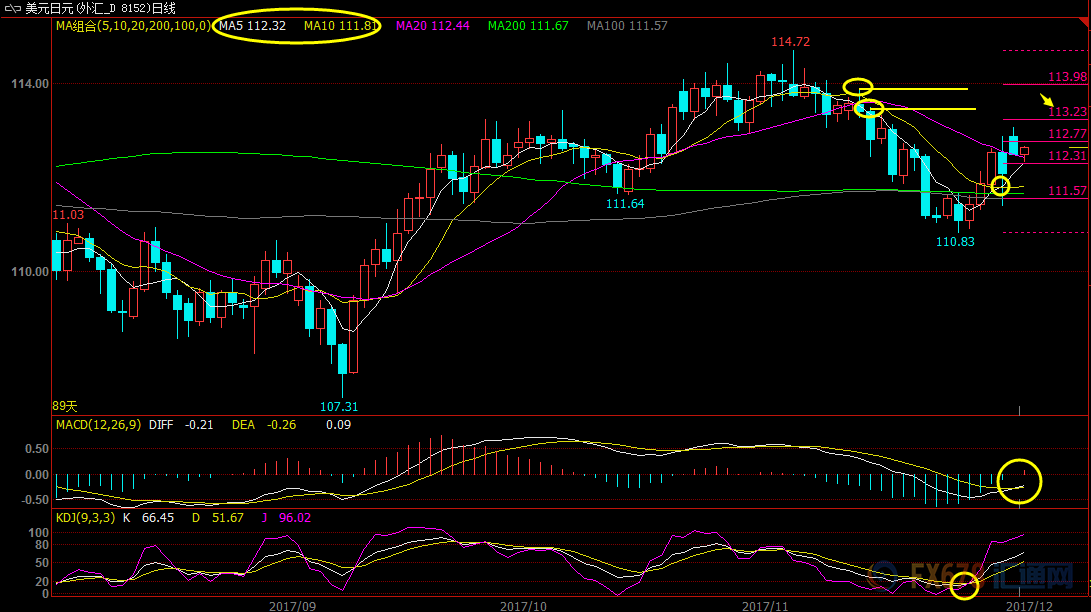Select the 114.72 high price label
Screen dimensions: 1091x612
(x=790, y=42)
